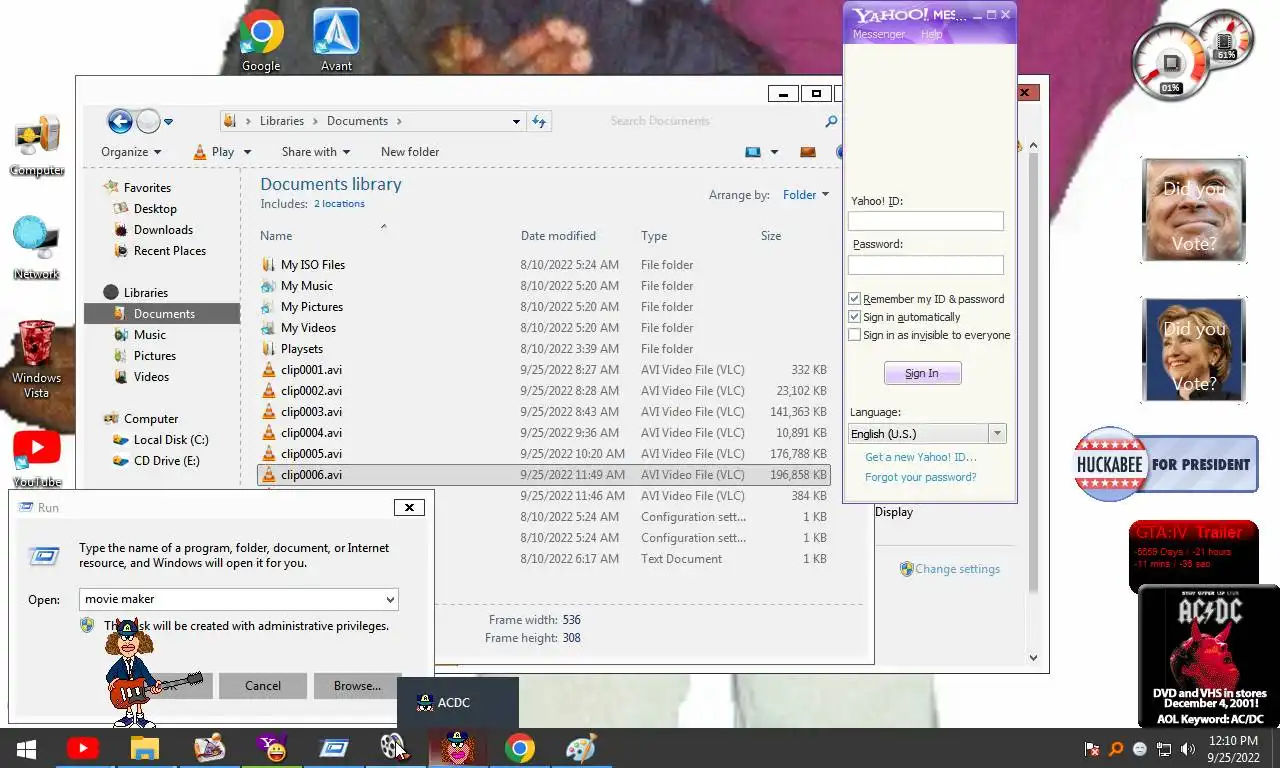Switch to the Run dialog taskbar icon
This screenshot has width=1280, height=768.
332,748
